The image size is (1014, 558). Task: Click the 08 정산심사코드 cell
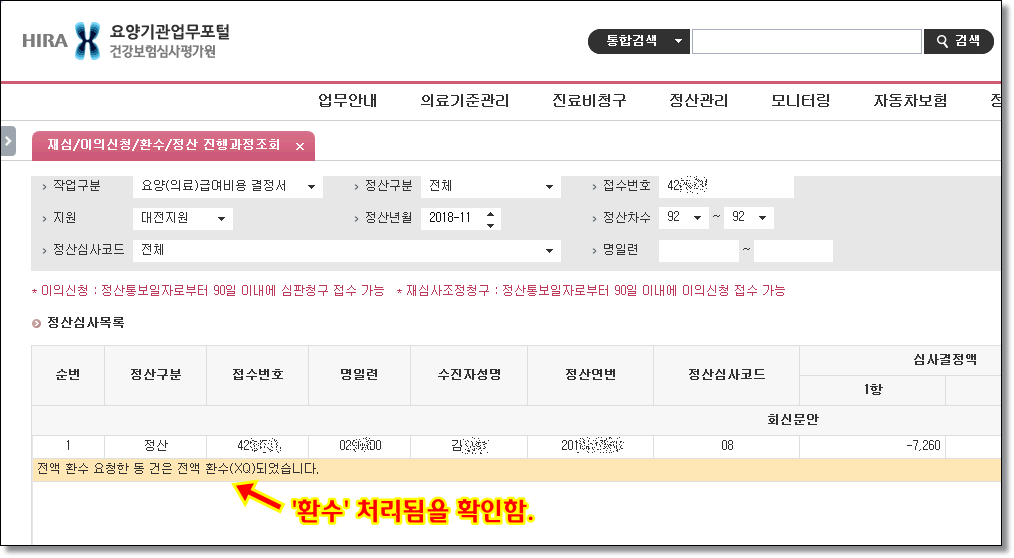tap(726, 446)
